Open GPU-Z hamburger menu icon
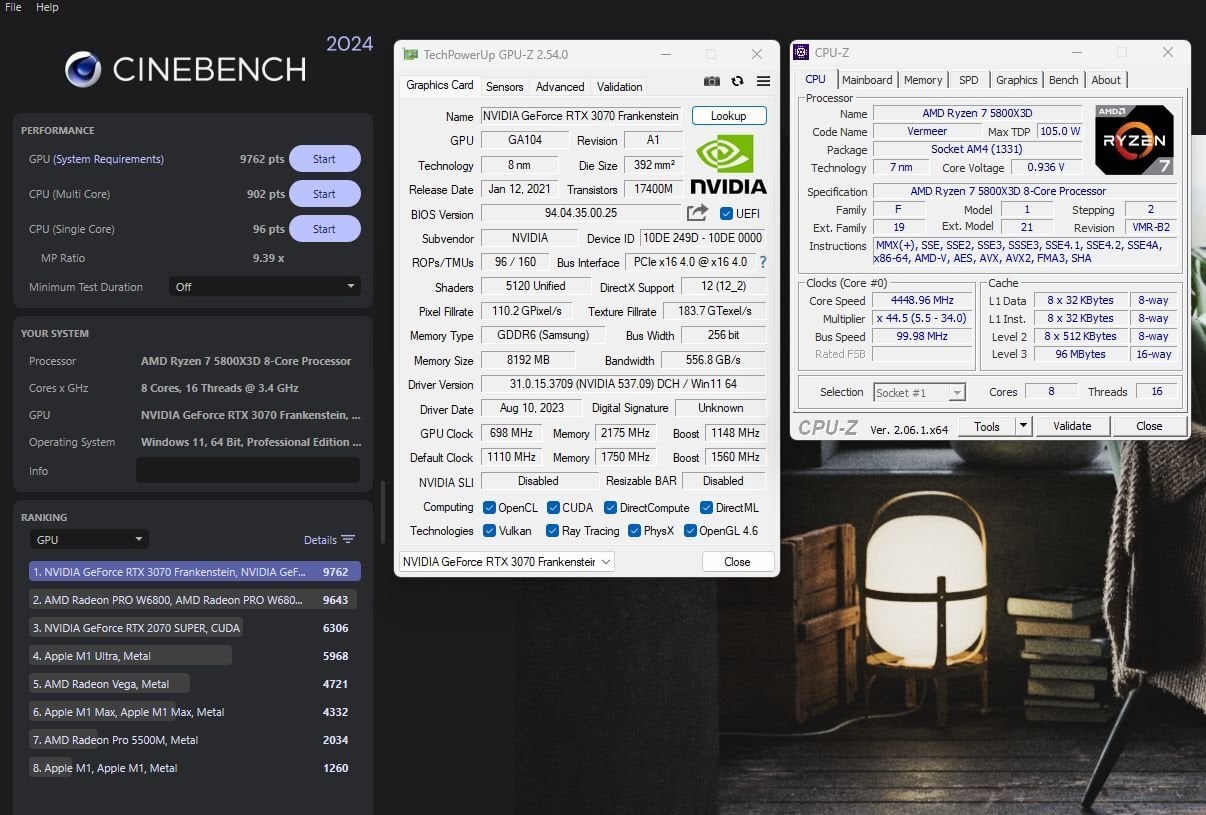This screenshot has height=815, width=1206. click(763, 81)
